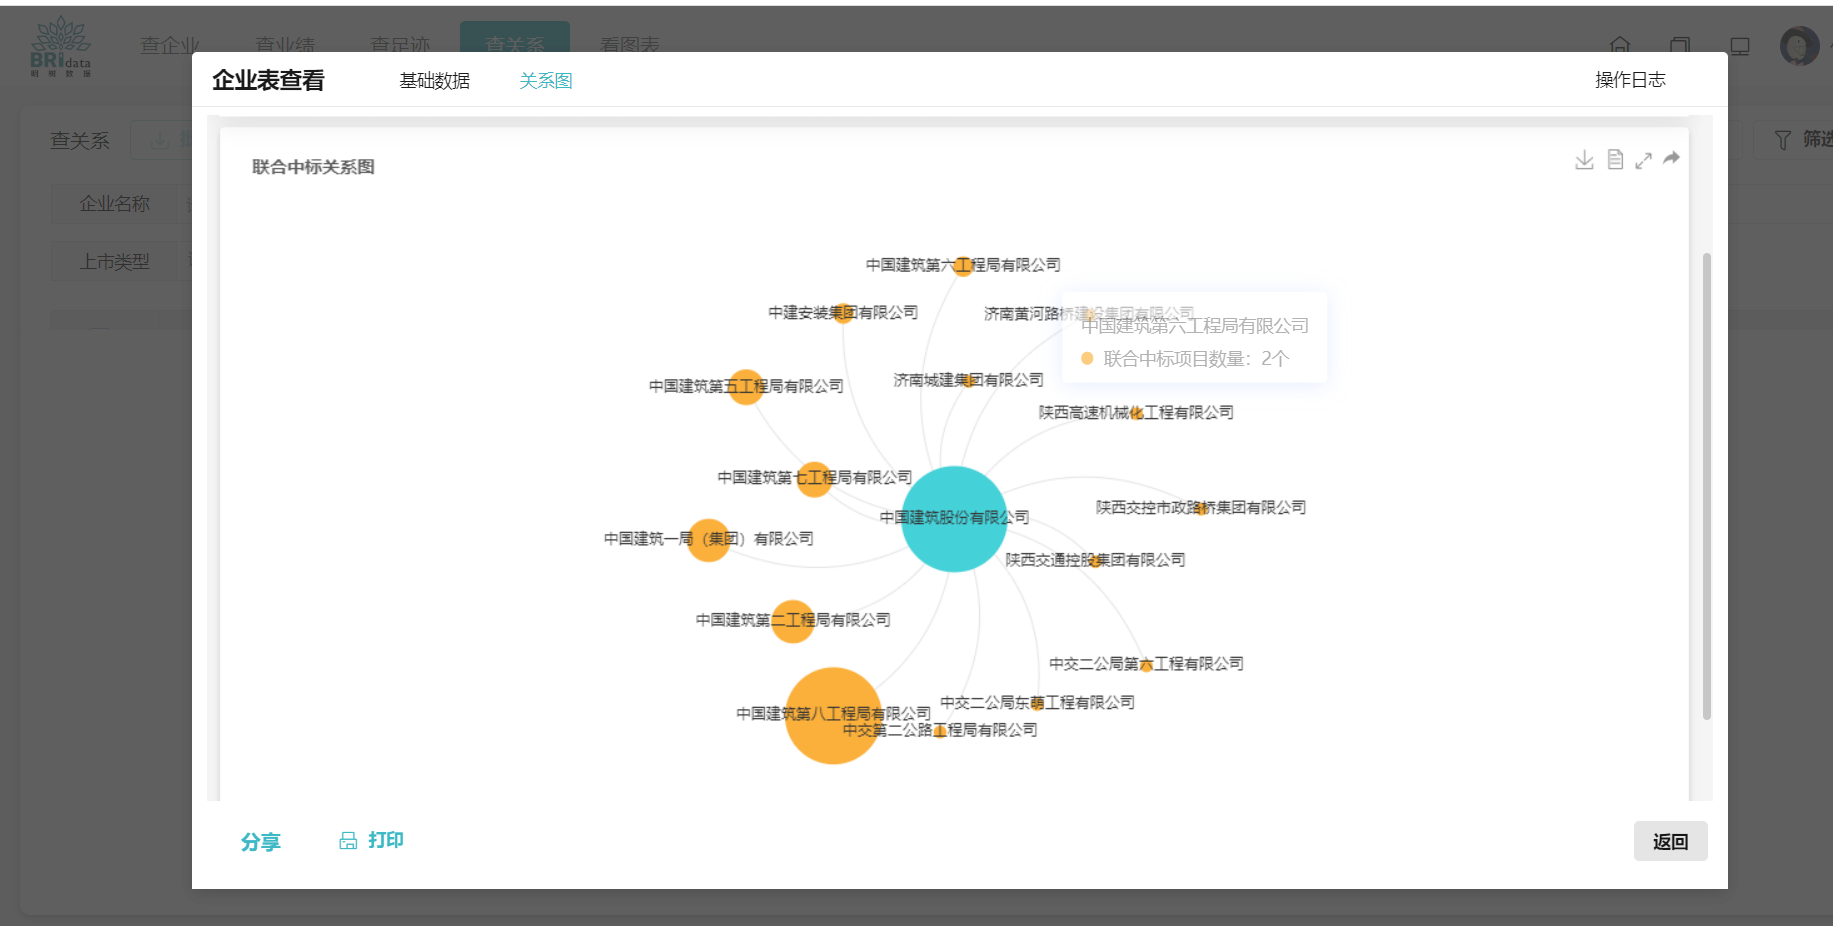Click the 返回 back button
The width and height of the screenshot is (1833, 926).
tap(1670, 841)
